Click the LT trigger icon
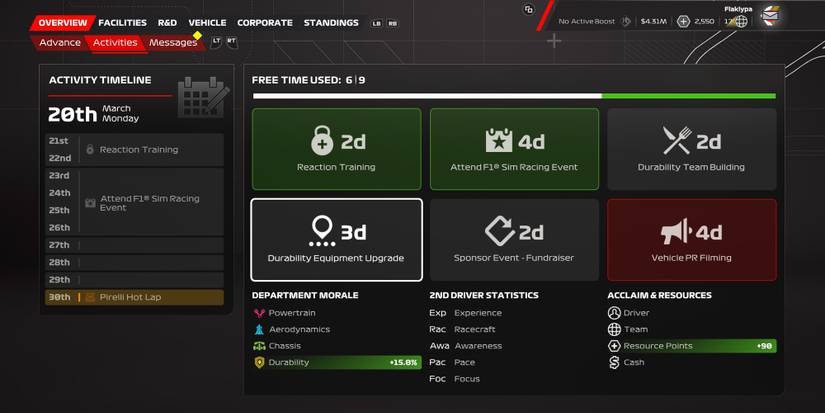 [216, 42]
